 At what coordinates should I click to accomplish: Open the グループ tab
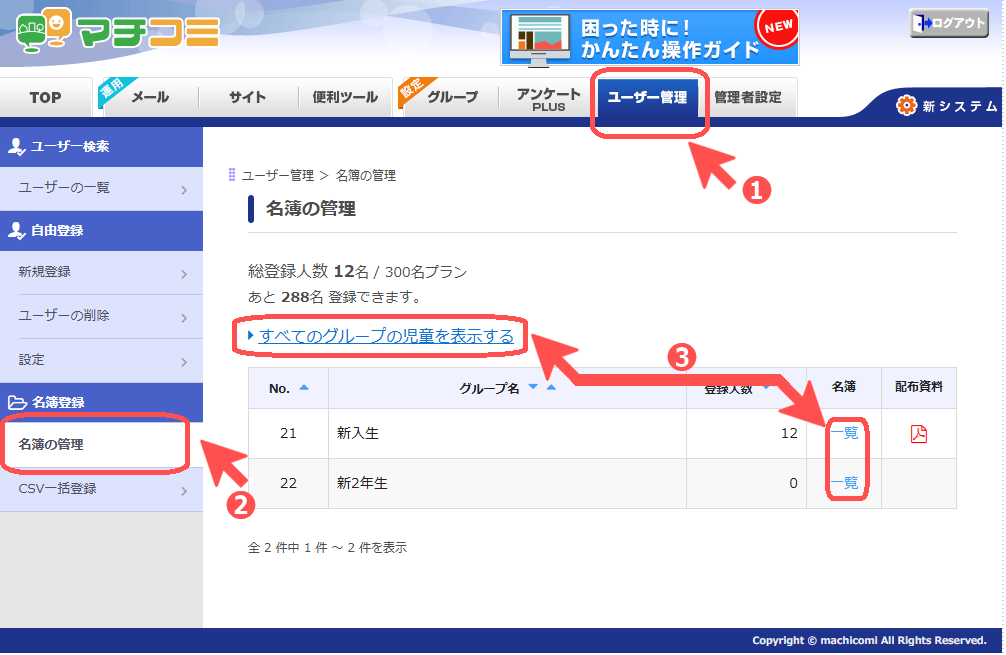452,98
